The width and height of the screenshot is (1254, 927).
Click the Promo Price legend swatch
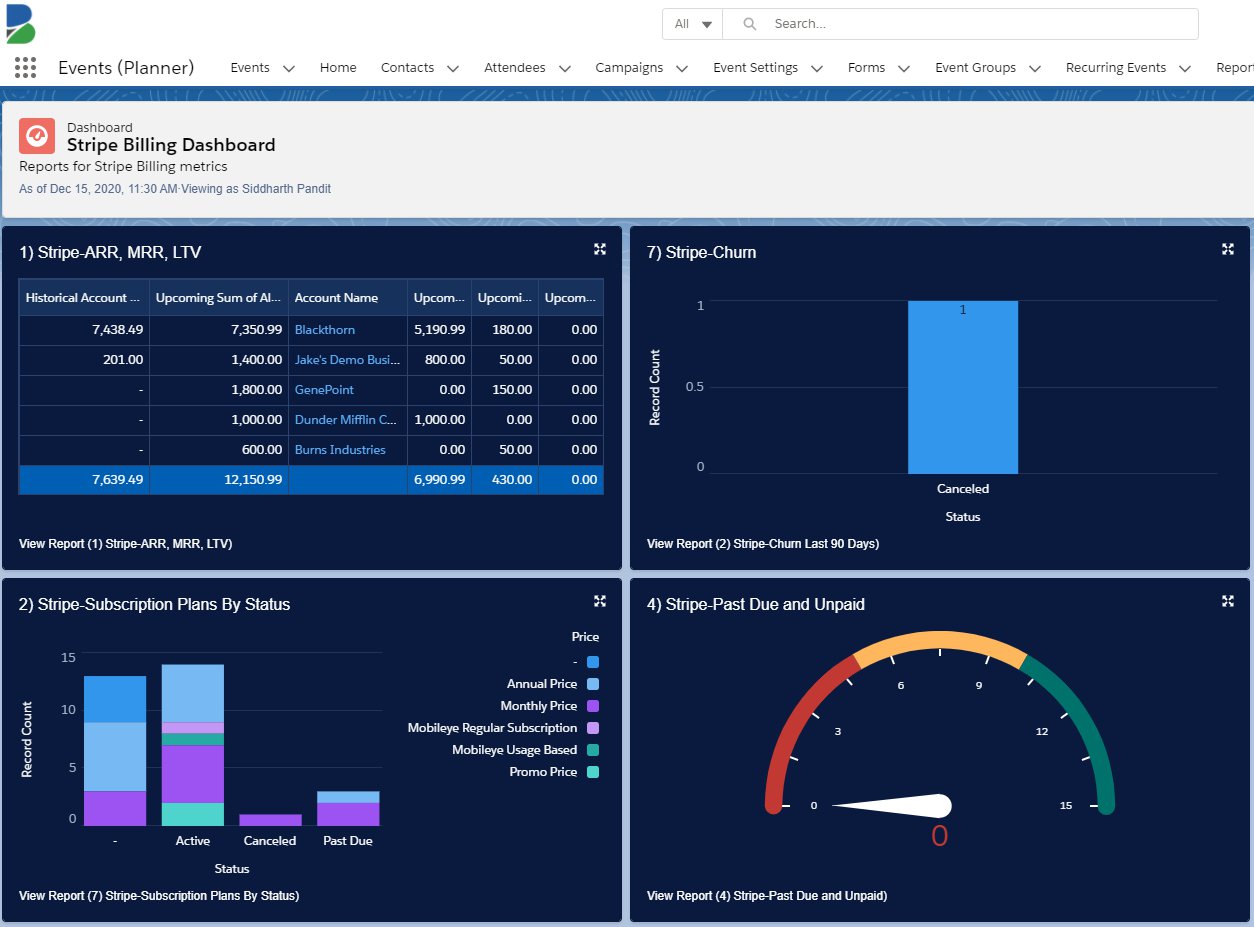(x=593, y=772)
